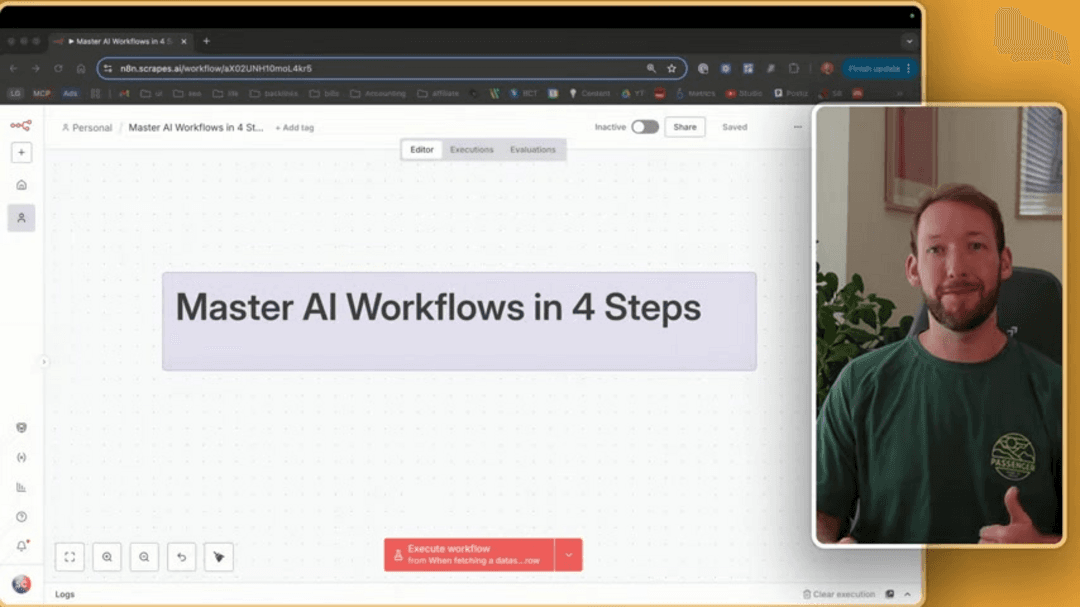
Task: Undo the last canvas action
Action: point(181,557)
